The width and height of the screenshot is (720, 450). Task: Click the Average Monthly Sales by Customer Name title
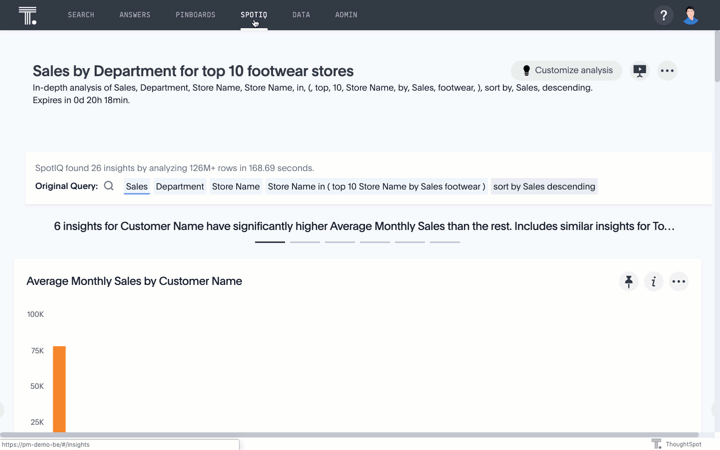point(134,281)
